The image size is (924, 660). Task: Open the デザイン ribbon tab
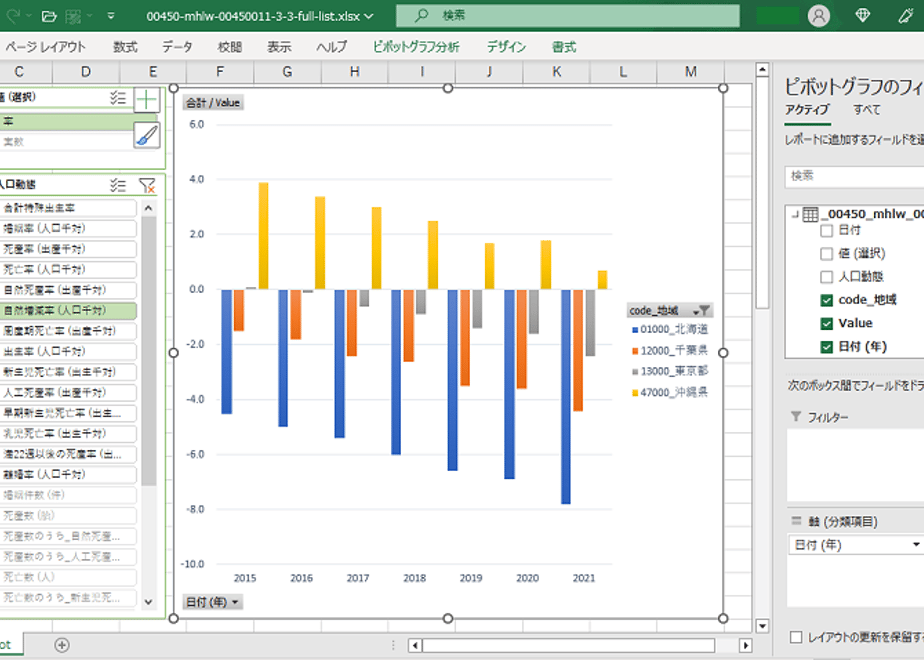pos(506,47)
